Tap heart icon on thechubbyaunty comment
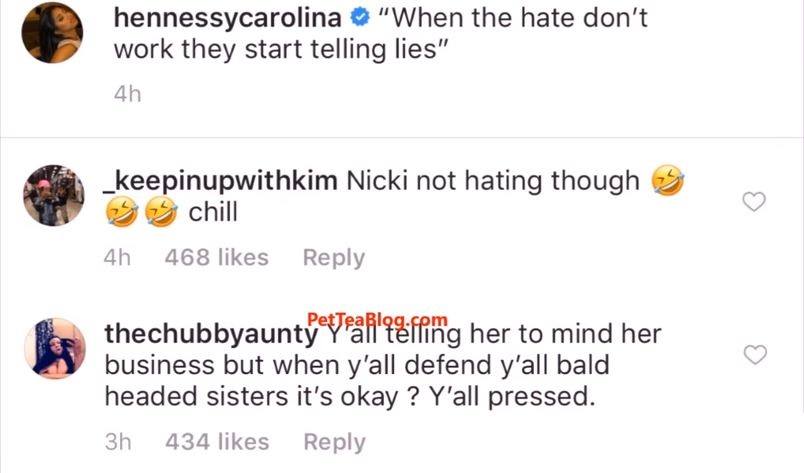Viewport: 804px width, 473px height. [755, 354]
